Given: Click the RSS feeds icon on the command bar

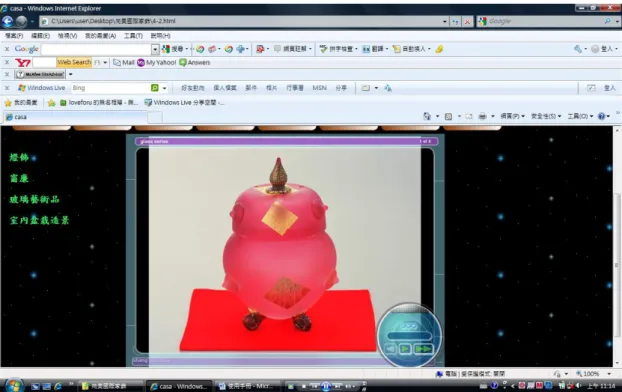Looking at the screenshot, I should click(x=449, y=116).
